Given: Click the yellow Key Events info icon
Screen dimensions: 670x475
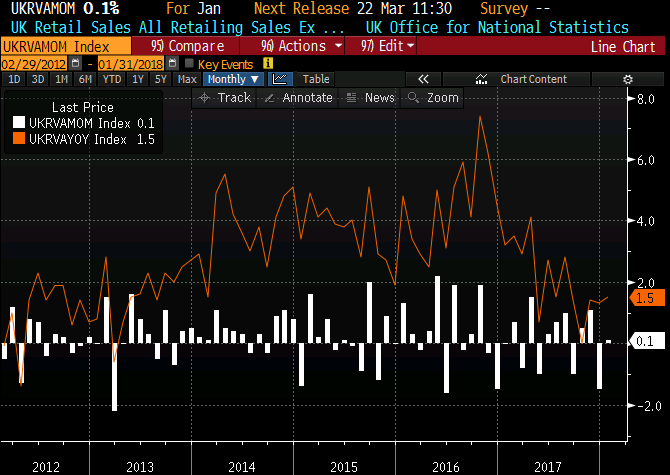Looking at the screenshot, I should pos(268,64).
